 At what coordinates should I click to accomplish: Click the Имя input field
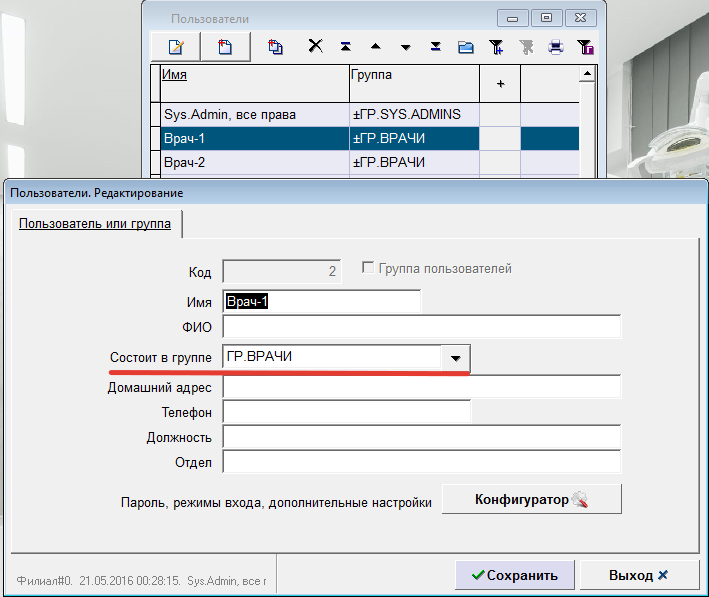coord(321,301)
